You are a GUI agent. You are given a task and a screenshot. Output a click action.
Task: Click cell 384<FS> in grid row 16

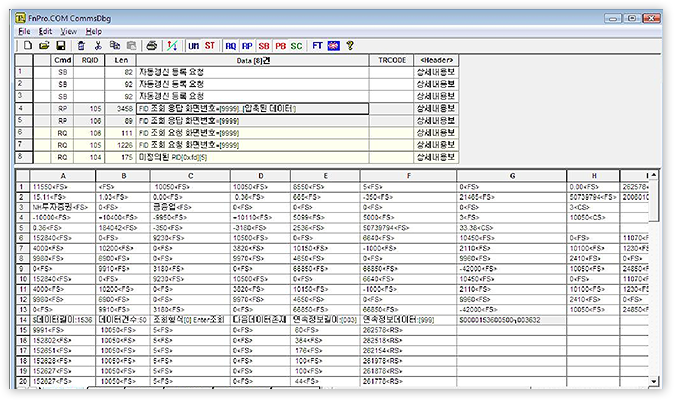click(325, 341)
